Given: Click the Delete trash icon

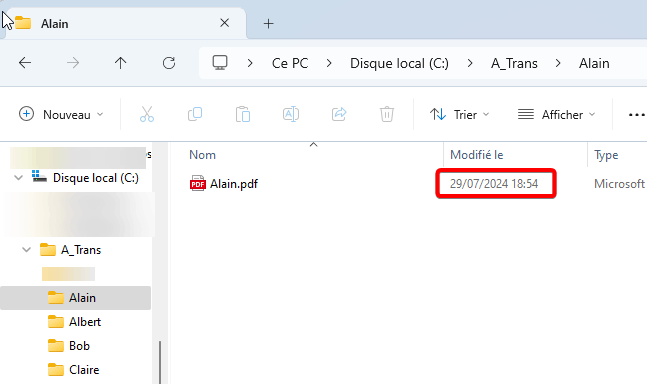Looking at the screenshot, I should pyautogui.click(x=387, y=114).
